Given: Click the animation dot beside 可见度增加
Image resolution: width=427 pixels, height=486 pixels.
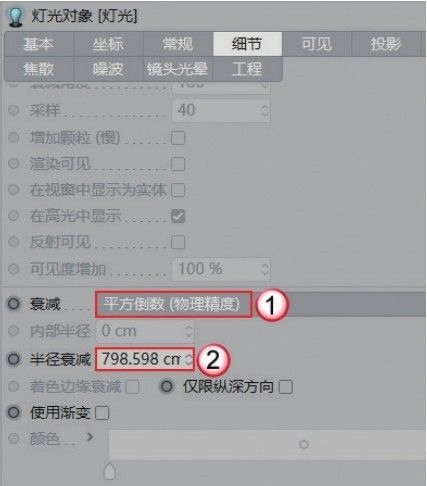Looking at the screenshot, I should tap(14, 269).
